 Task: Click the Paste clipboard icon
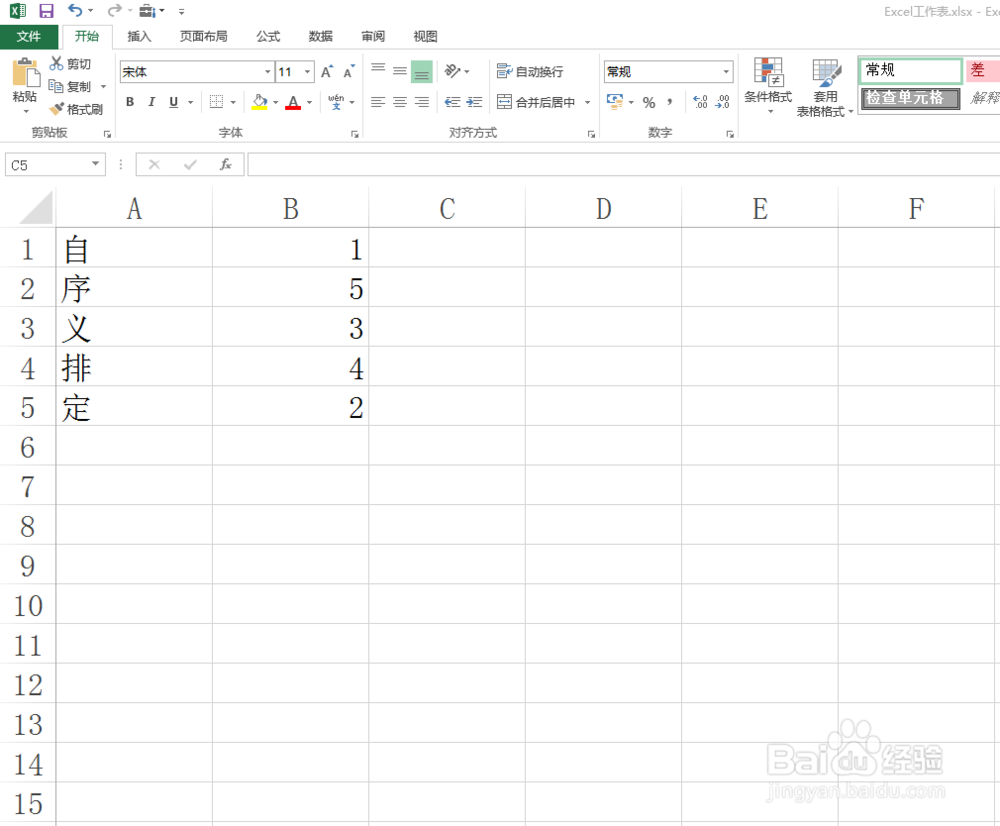coord(25,72)
